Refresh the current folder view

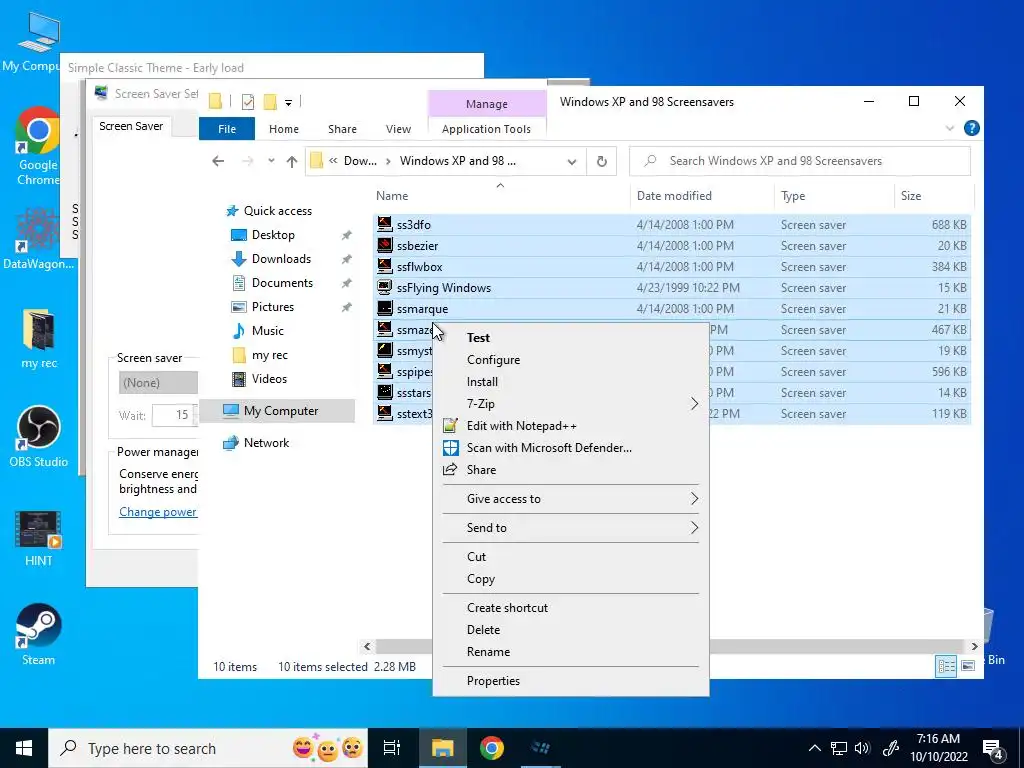tap(601, 161)
